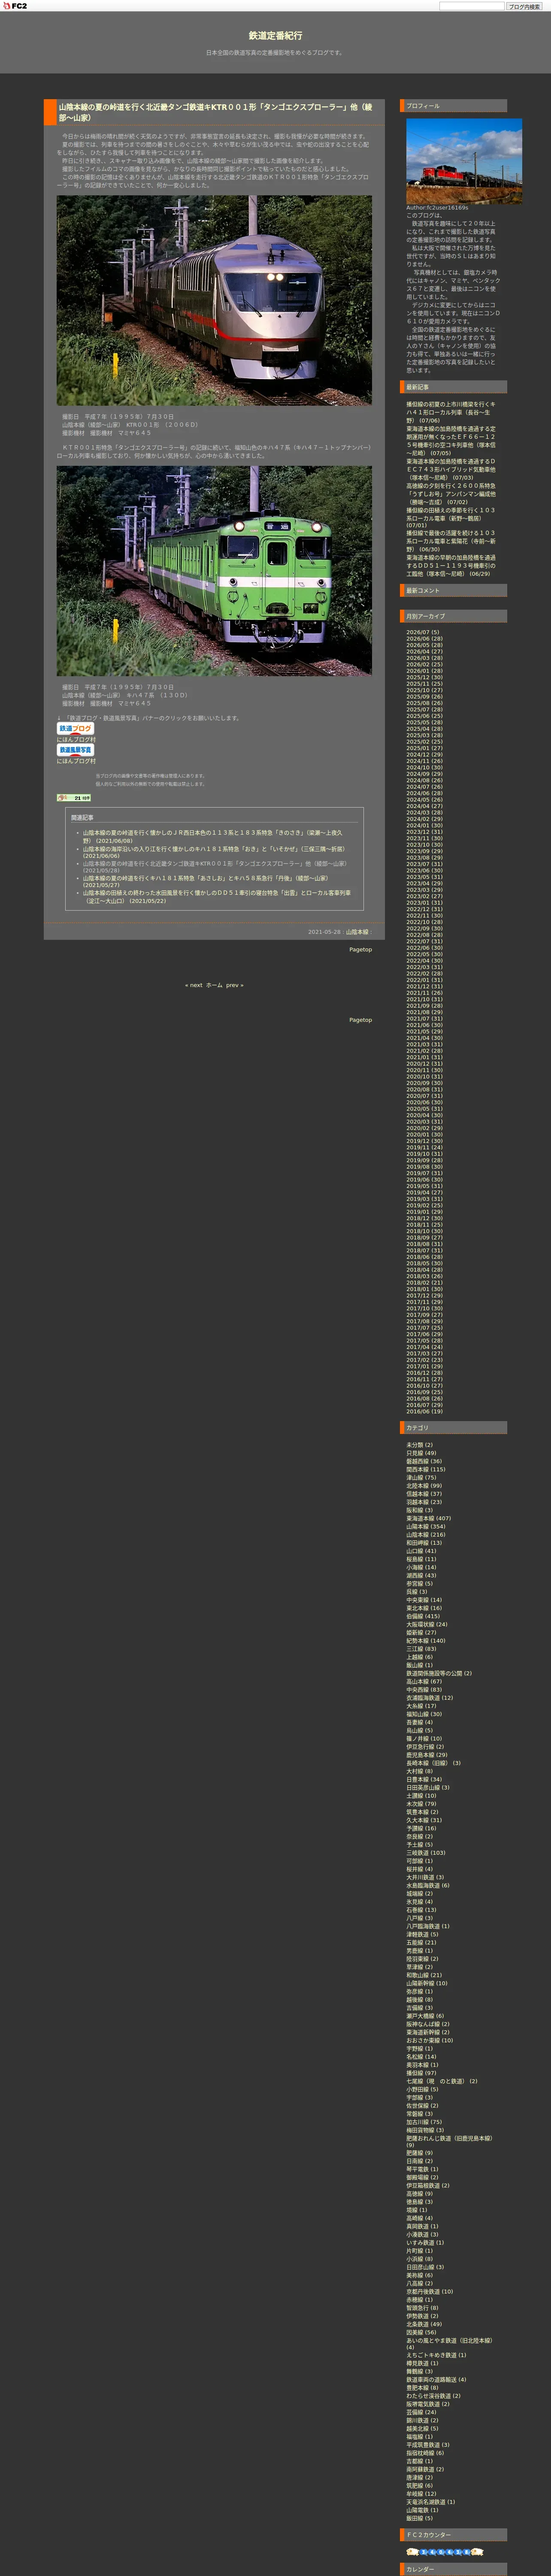The image size is (551, 2576).
Task: Open the 2026/07 (5) monthly archive
Action: coord(423,632)
